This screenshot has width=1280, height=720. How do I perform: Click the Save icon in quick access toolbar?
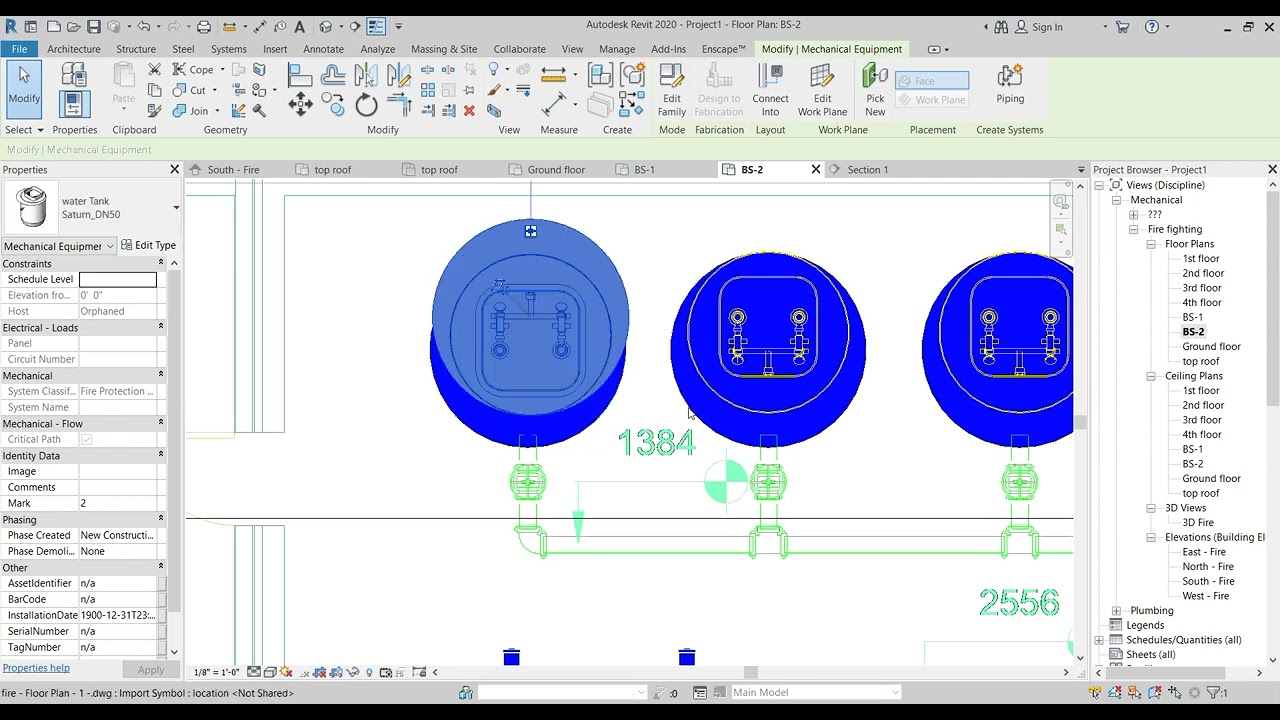coord(94,26)
